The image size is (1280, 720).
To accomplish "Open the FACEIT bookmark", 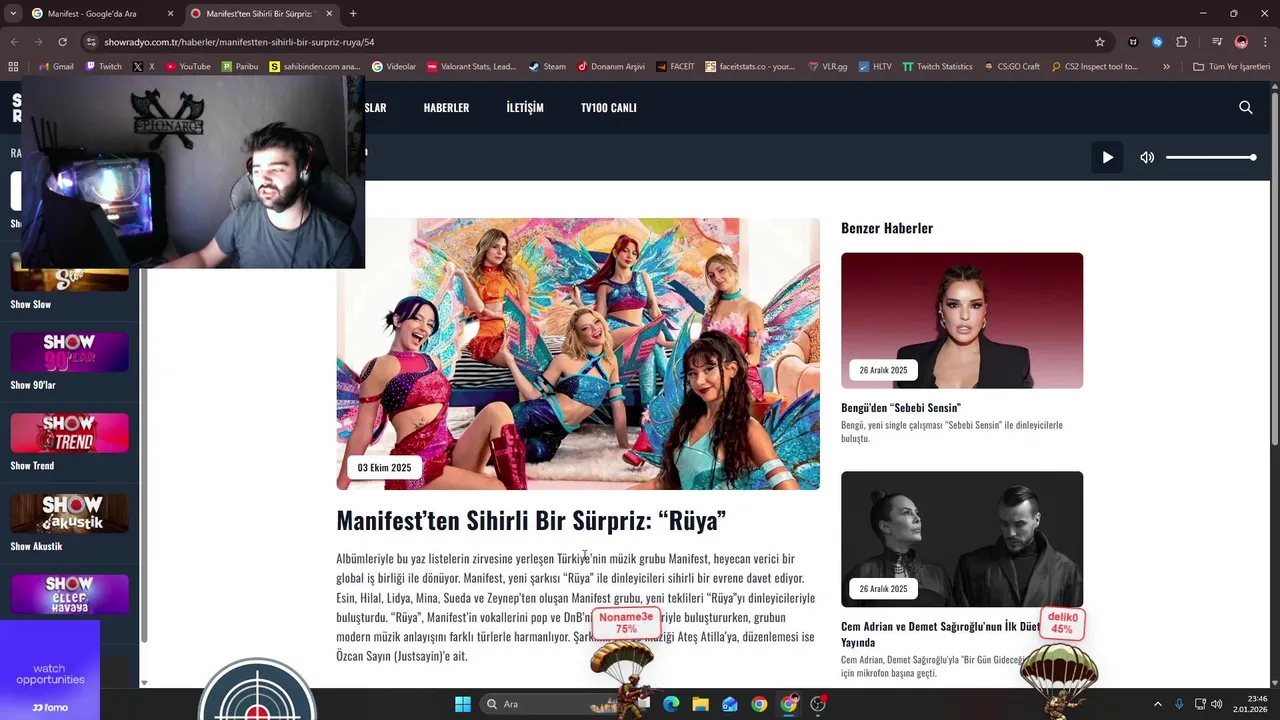I will 676,67.
